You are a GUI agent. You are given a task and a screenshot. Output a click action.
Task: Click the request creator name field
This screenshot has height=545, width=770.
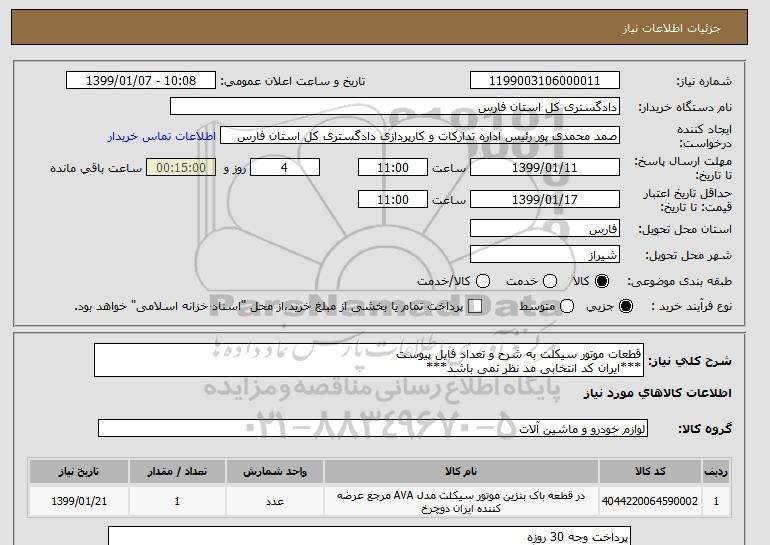(x=420, y=136)
